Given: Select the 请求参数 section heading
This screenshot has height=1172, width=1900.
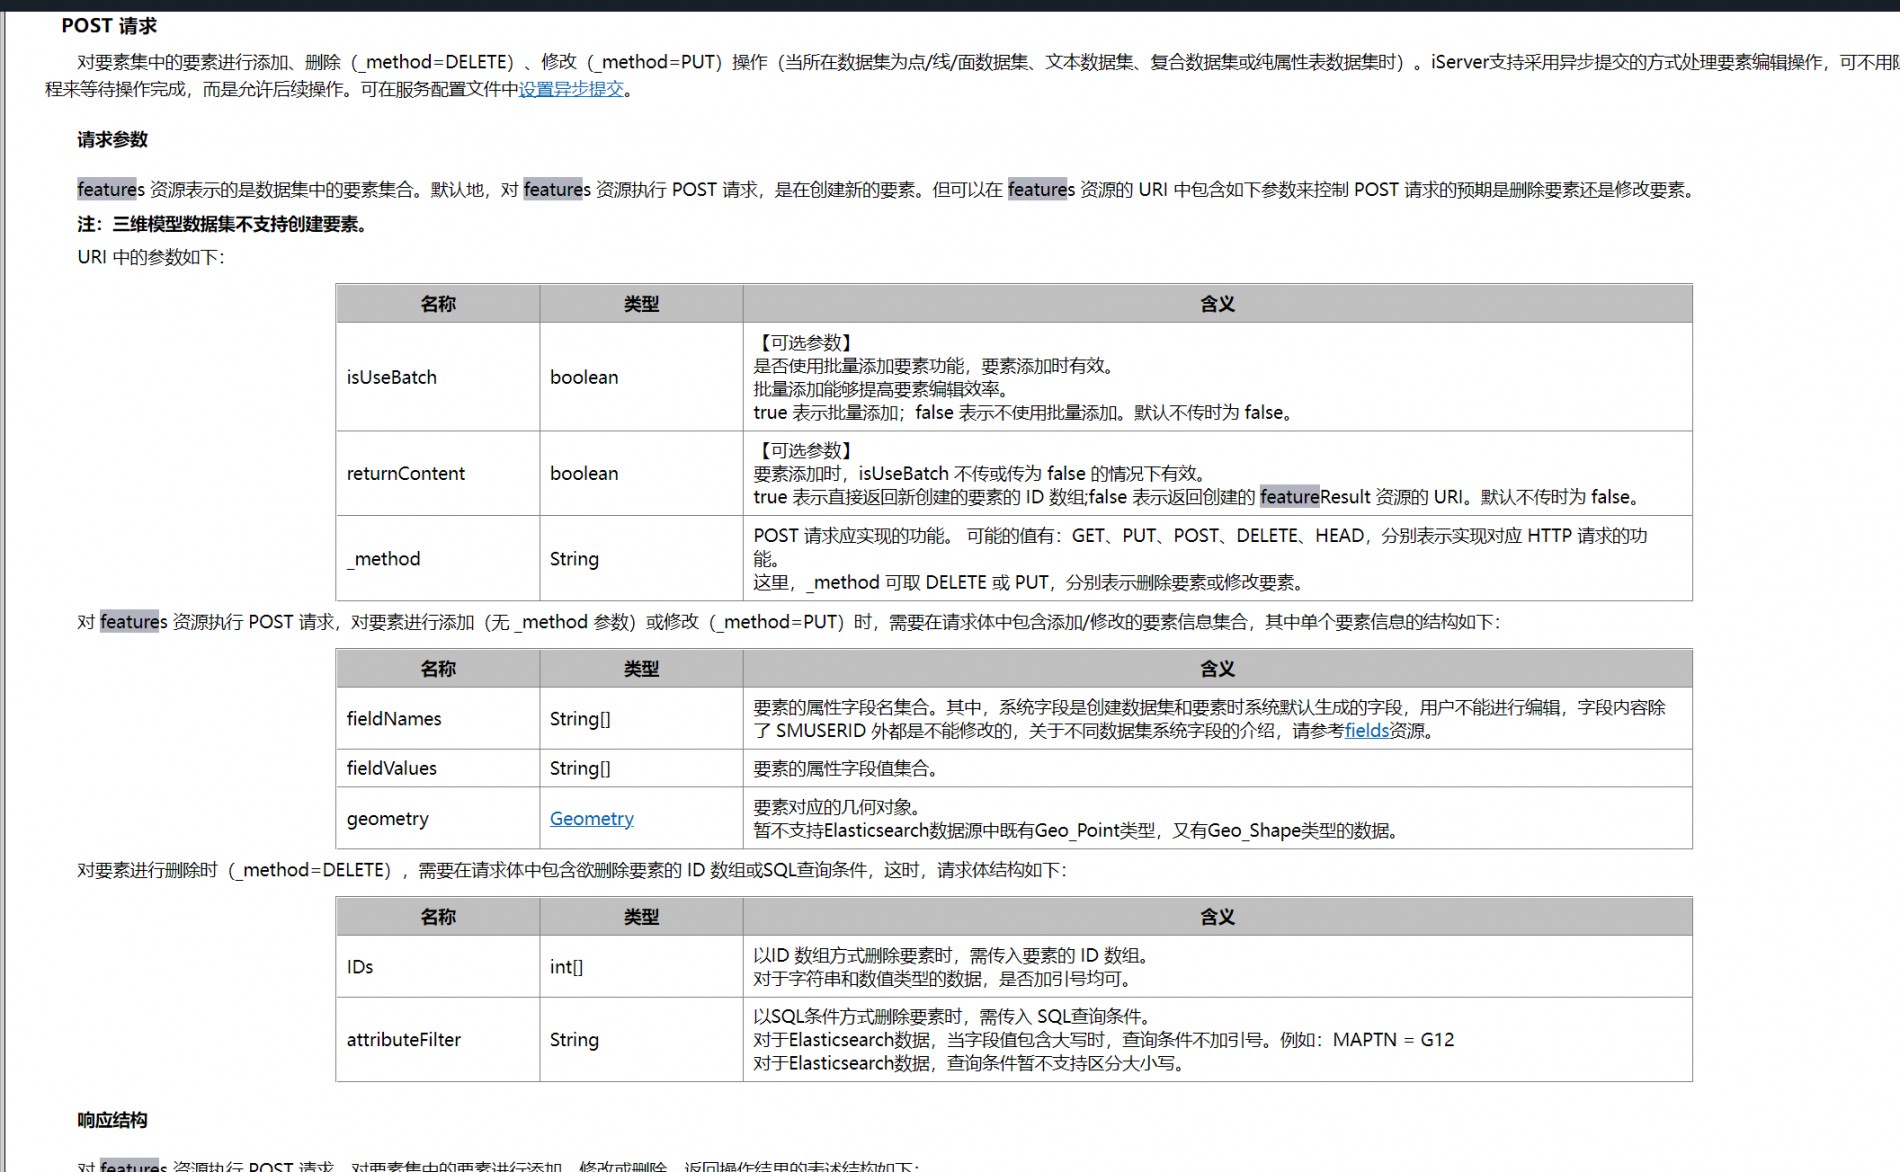Looking at the screenshot, I should 112,140.
